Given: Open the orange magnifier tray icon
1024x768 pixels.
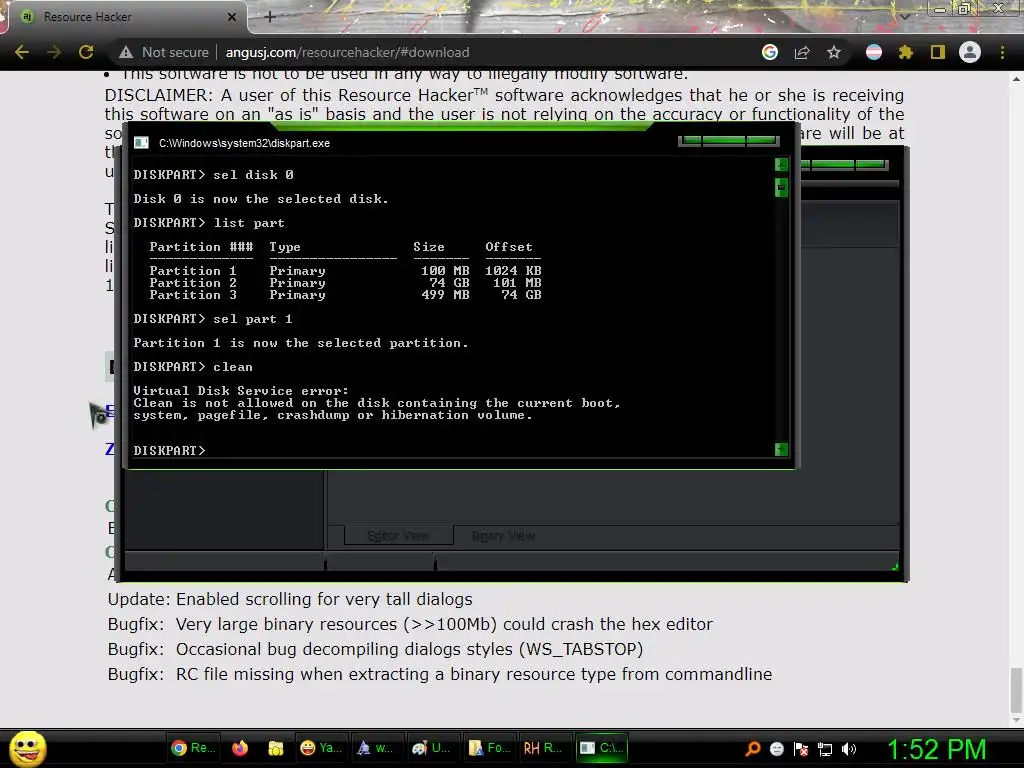Looking at the screenshot, I should coord(753,748).
